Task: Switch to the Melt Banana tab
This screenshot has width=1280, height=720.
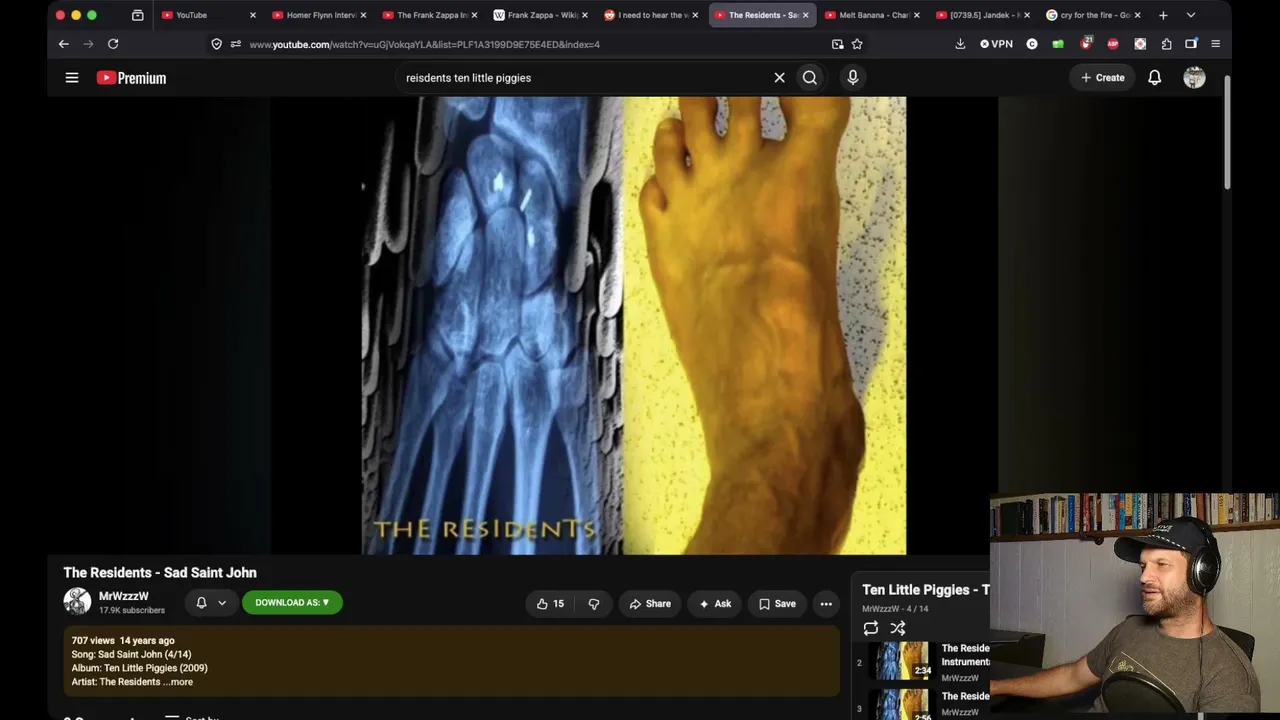Action: click(x=872, y=15)
